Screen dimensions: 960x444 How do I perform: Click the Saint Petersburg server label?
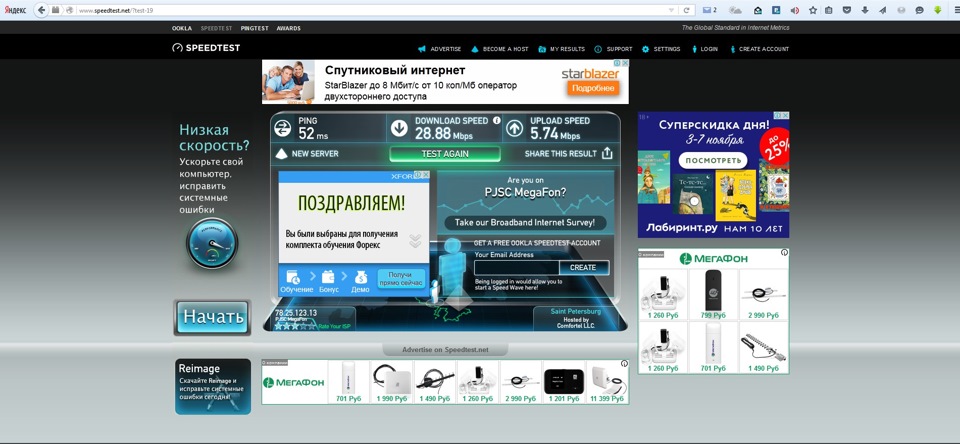[x=576, y=312]
